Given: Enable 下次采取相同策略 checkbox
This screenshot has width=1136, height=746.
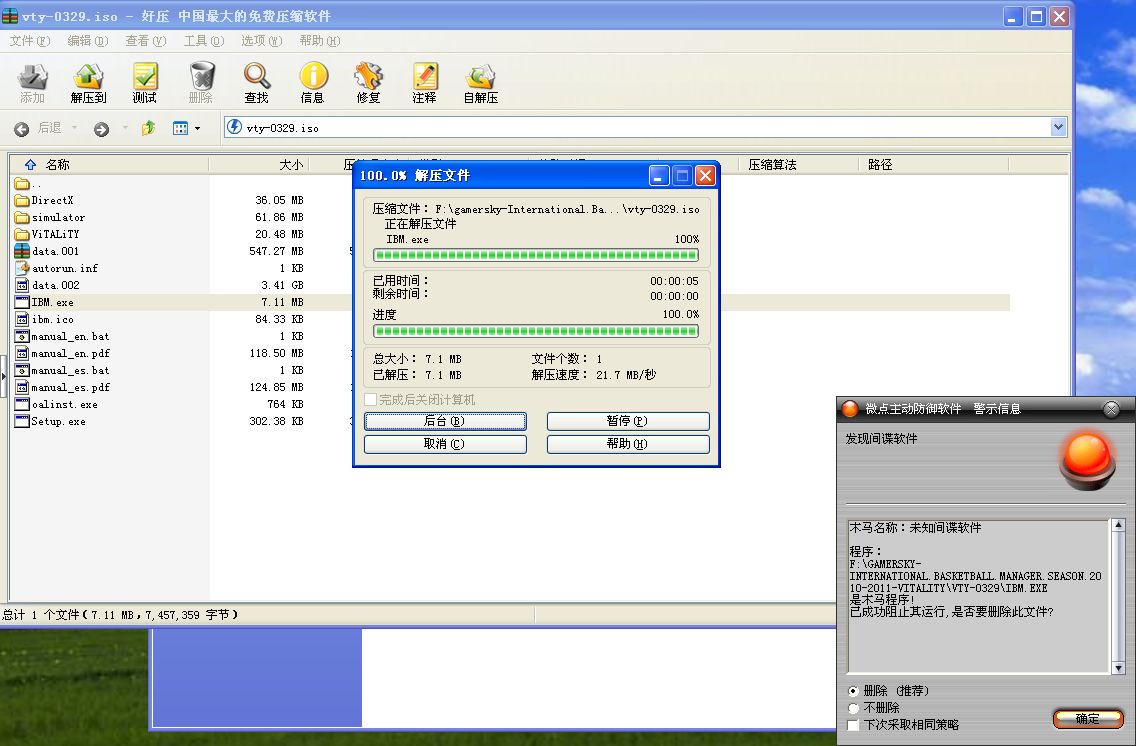Looking at the screenshot, I should [853, 724].
